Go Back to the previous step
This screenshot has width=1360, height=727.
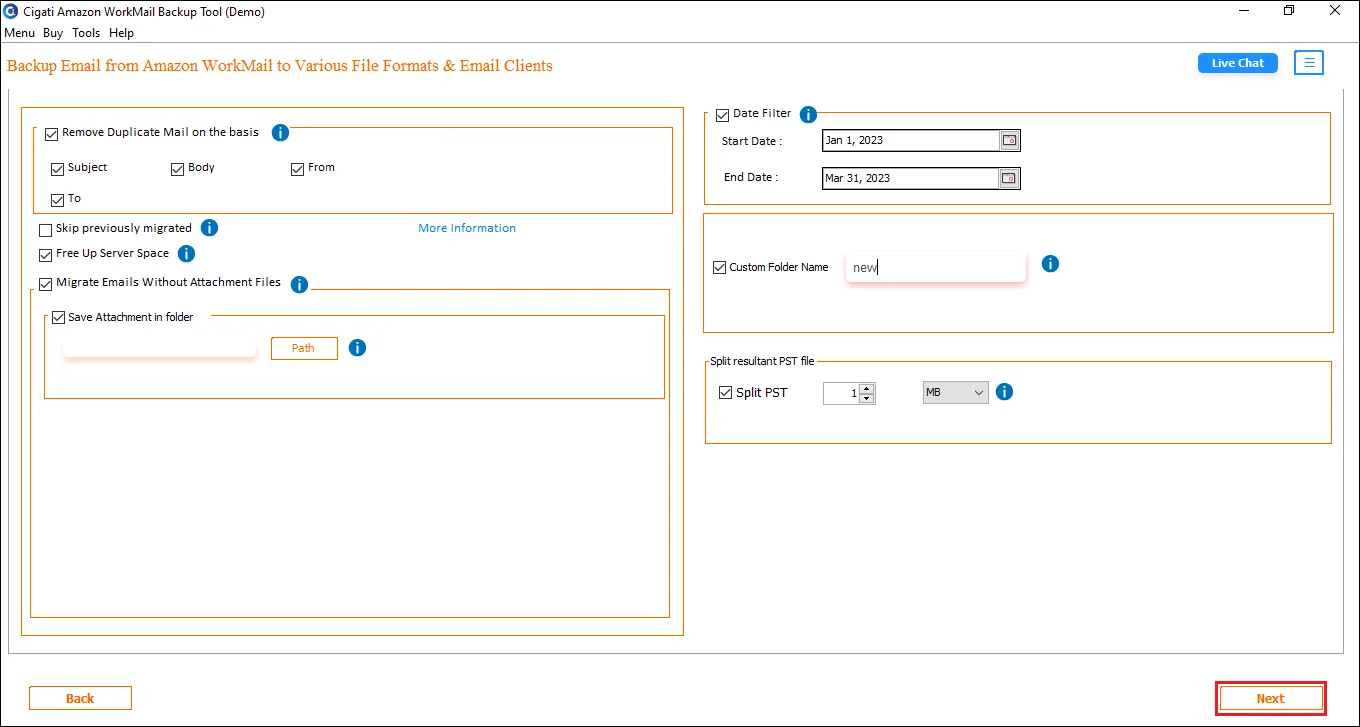pyautogui.click(x=80, y=699)
